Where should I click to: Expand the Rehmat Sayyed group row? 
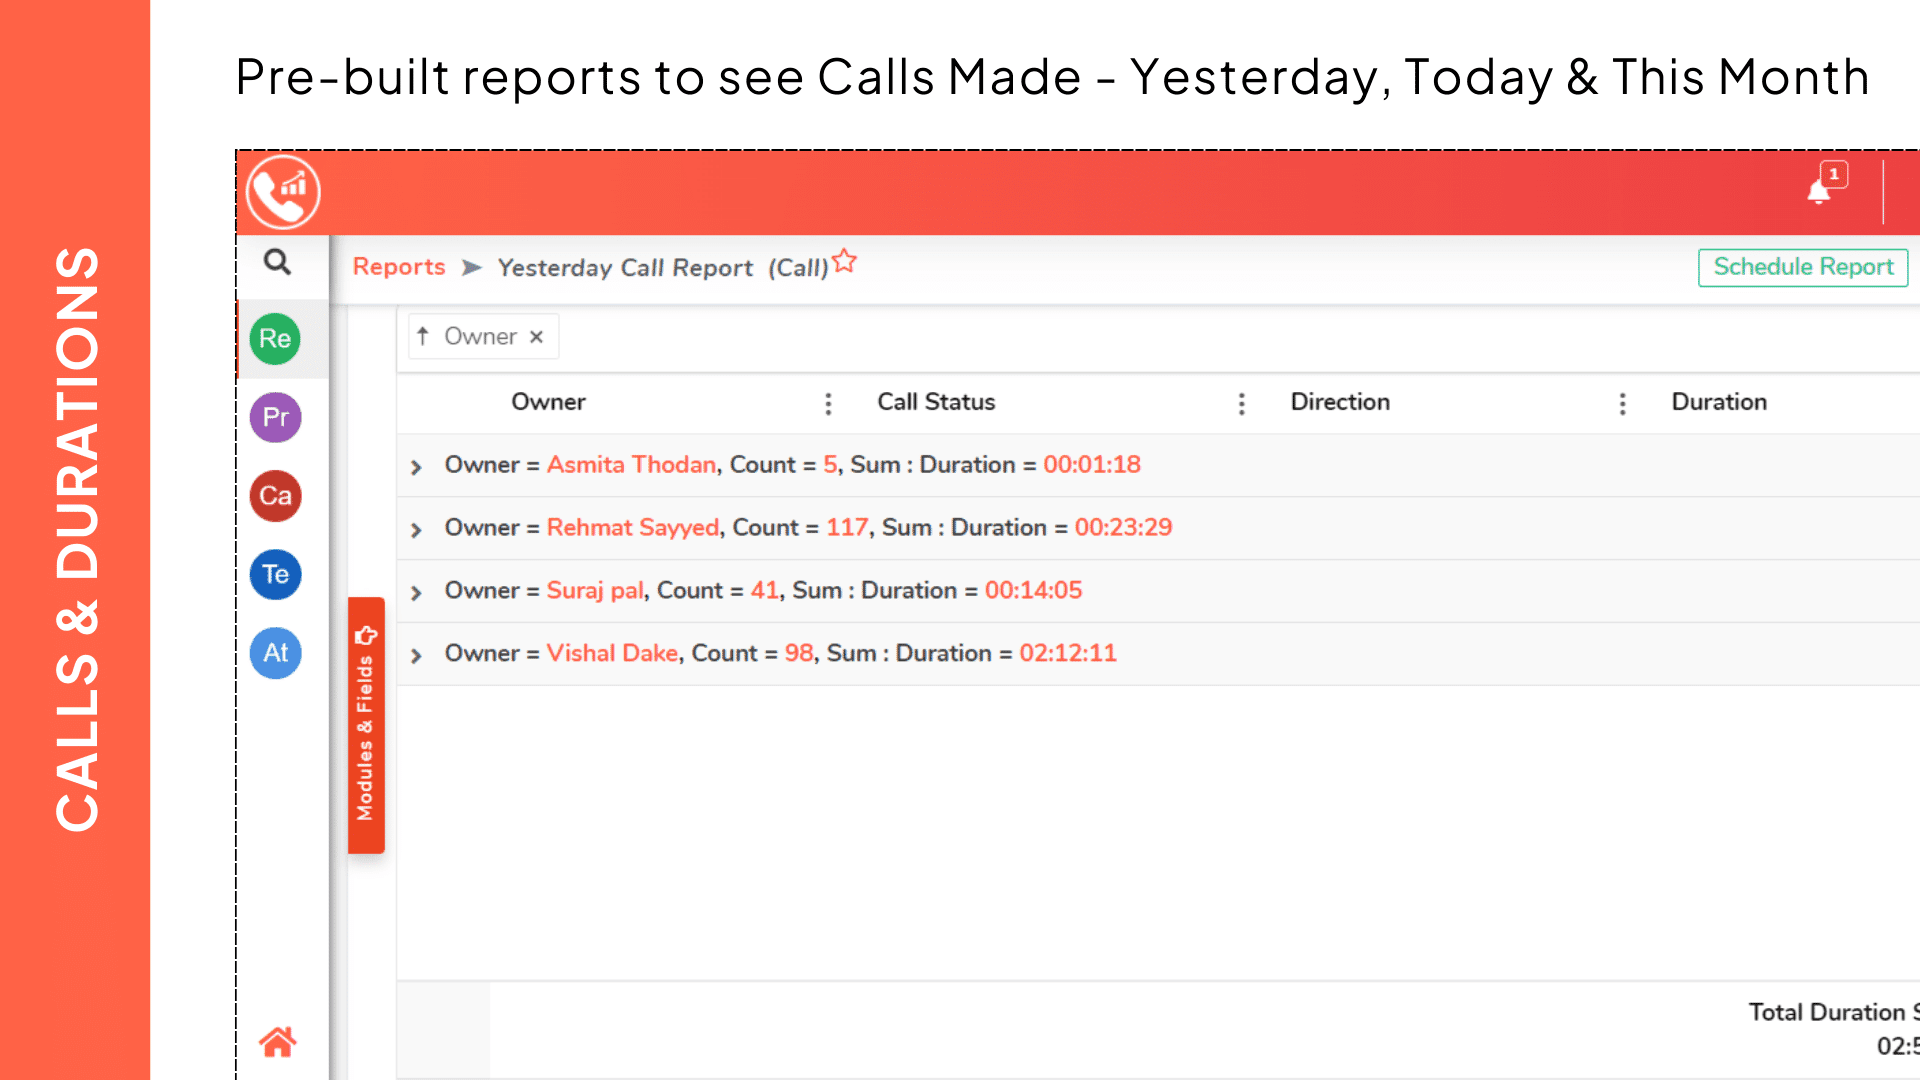pyautogui.click(x=416, y=530)
